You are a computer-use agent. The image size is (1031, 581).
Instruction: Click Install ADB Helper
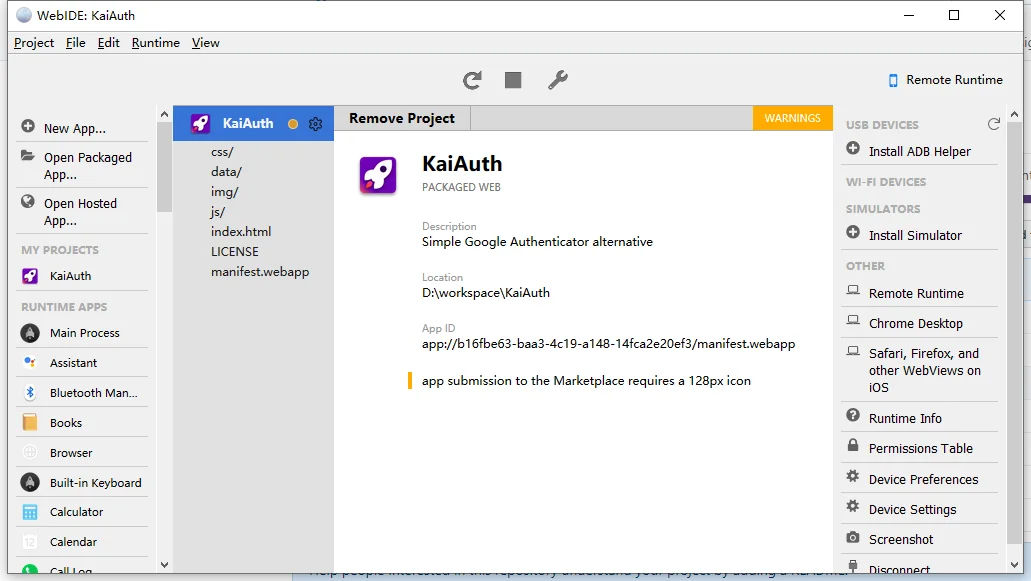[919, 151]
